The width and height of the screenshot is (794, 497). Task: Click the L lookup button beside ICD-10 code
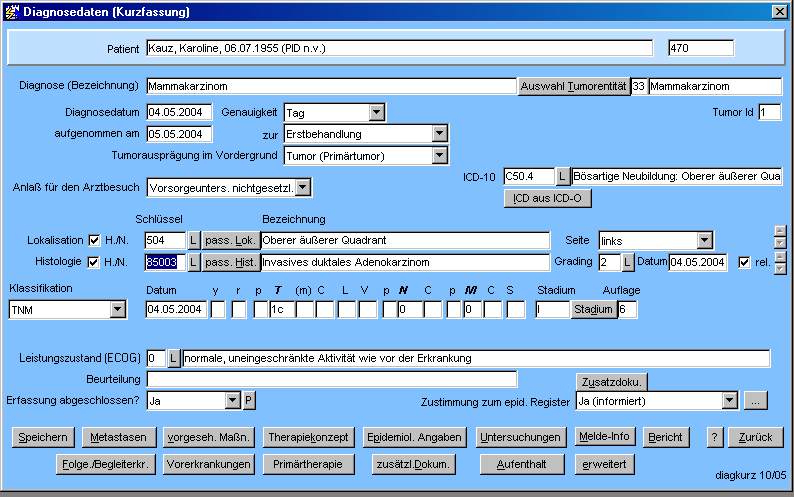point(563,177)
